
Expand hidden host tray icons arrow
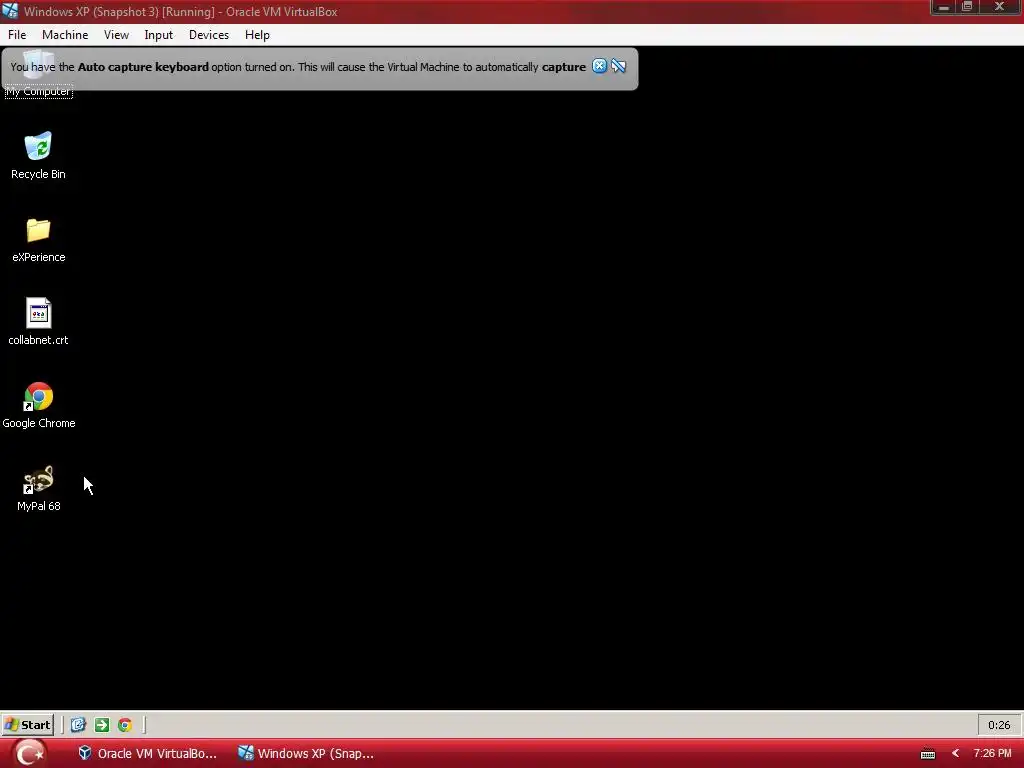[955, 753]
